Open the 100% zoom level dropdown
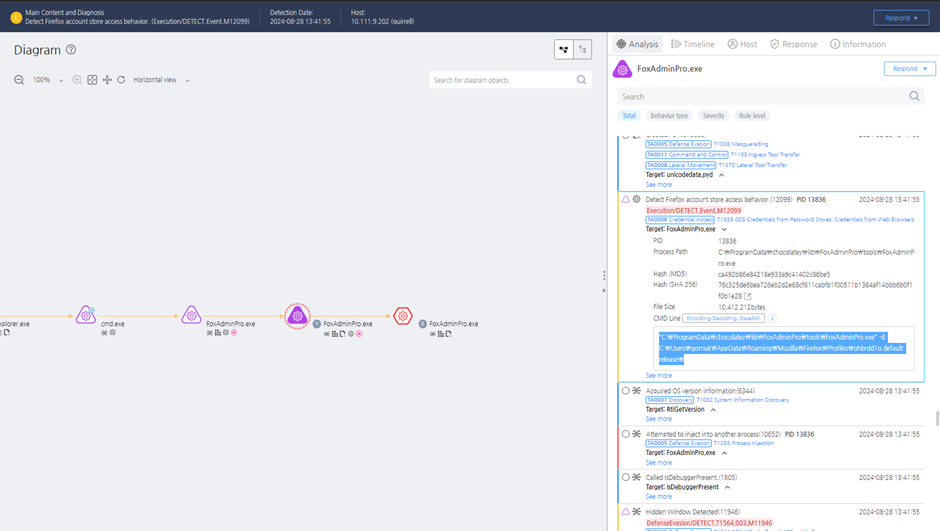The image size is (940, 531). coord(48,80)
